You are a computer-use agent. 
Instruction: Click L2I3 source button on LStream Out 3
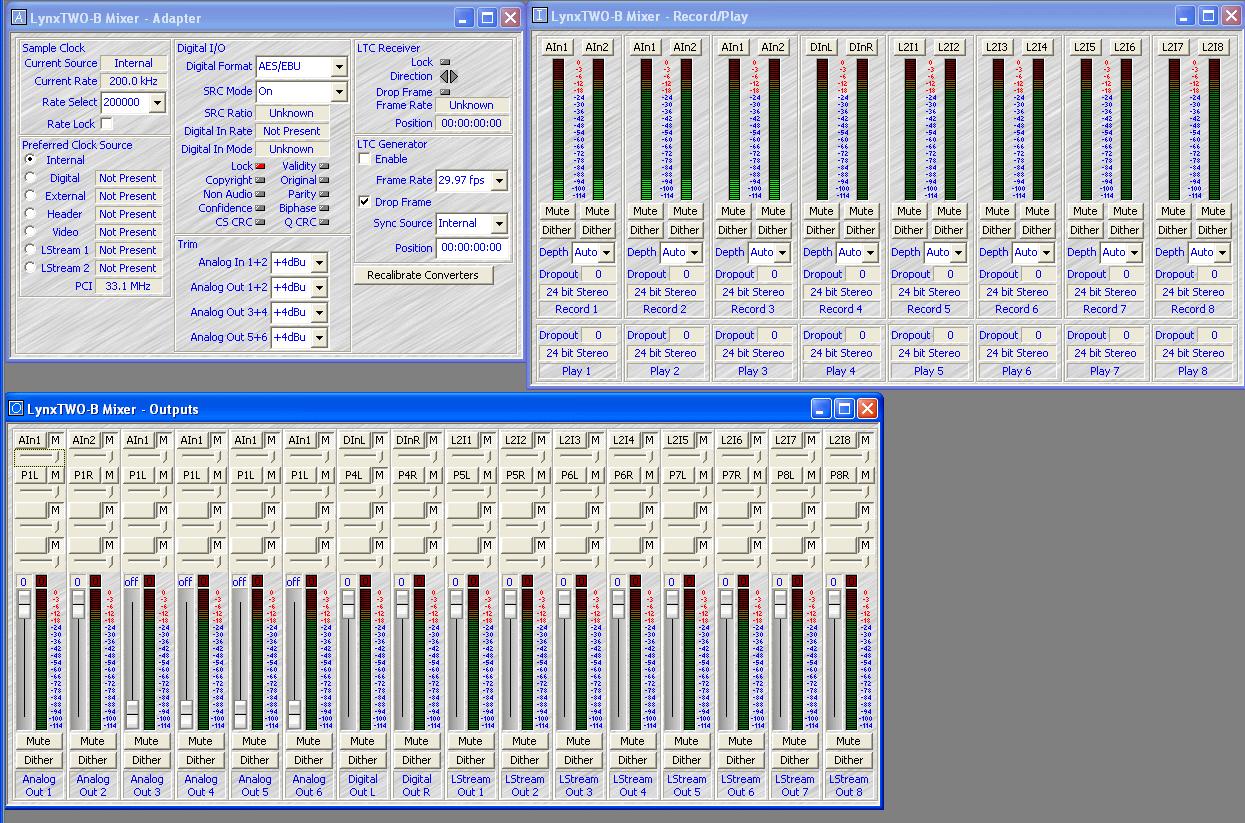570,440
